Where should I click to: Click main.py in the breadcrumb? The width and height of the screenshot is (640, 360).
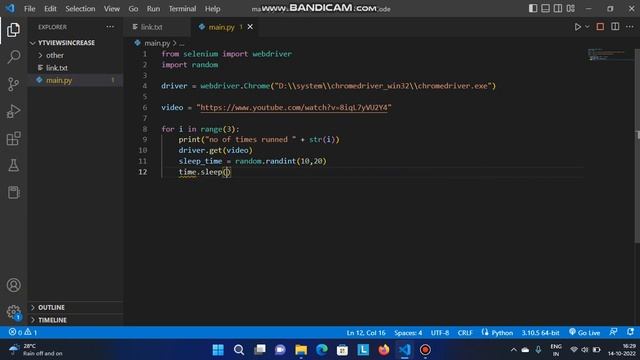pyautogui.click(x=157, y=43)
